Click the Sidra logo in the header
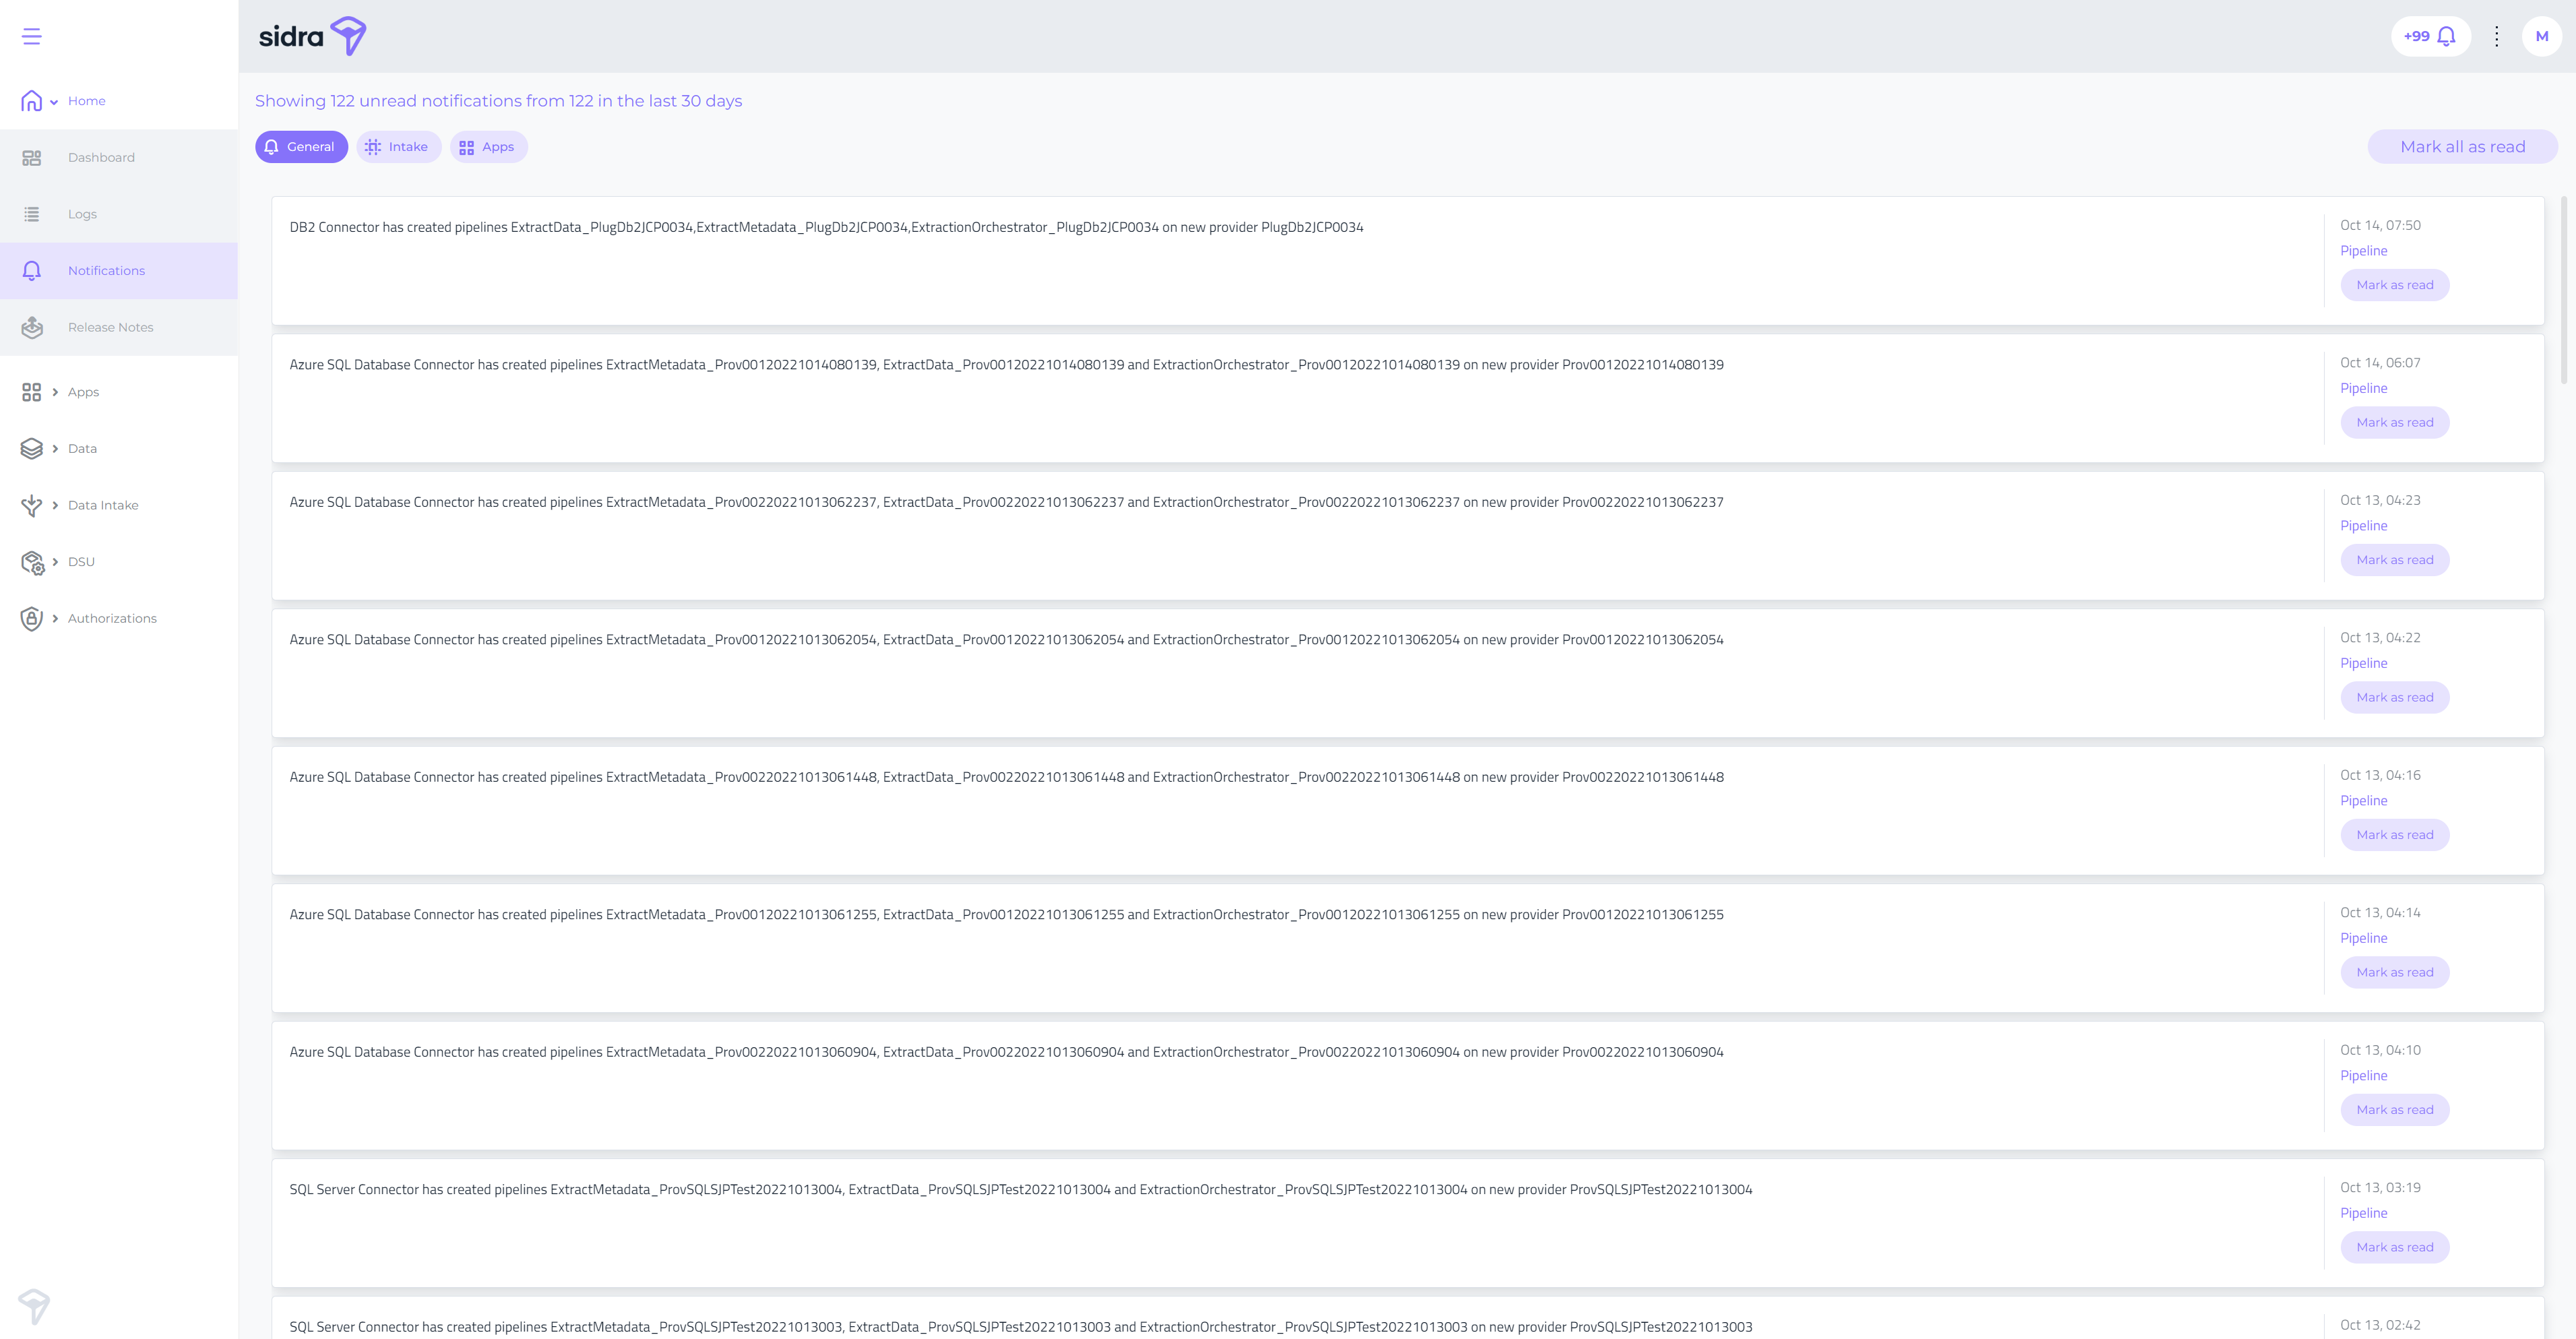Viewport: 2576px width, 1339px height. (312, 37)
